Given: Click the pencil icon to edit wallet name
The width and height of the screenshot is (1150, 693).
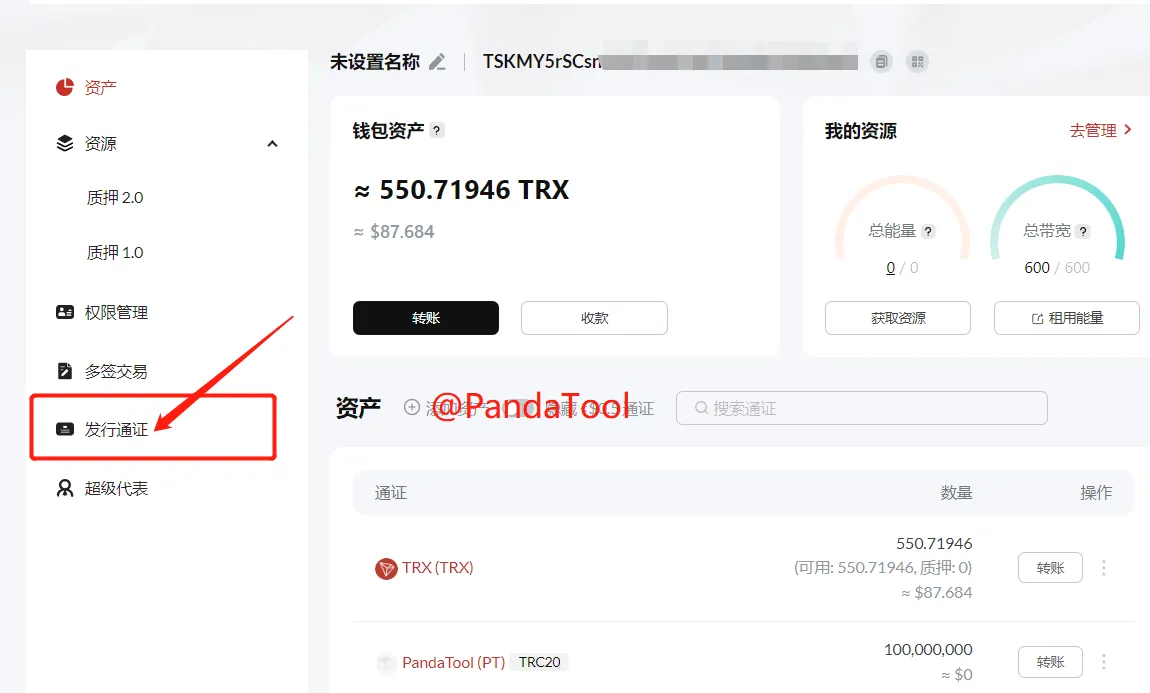Looking at the screenshot, I should click(x=437, y=62).
